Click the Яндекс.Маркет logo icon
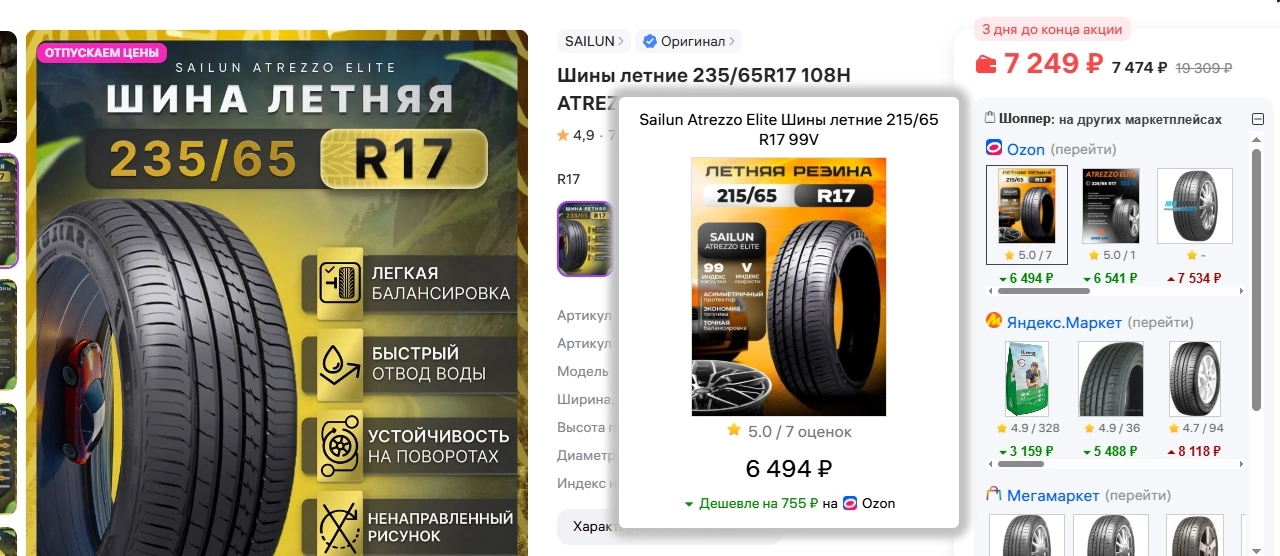This screenshot has height=556, width=1280. [x=994, y=321]
